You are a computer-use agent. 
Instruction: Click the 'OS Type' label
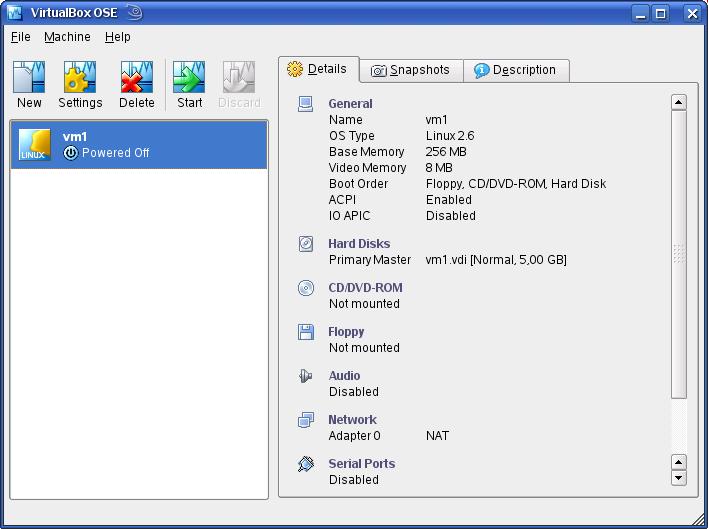[x=352, y=136]
